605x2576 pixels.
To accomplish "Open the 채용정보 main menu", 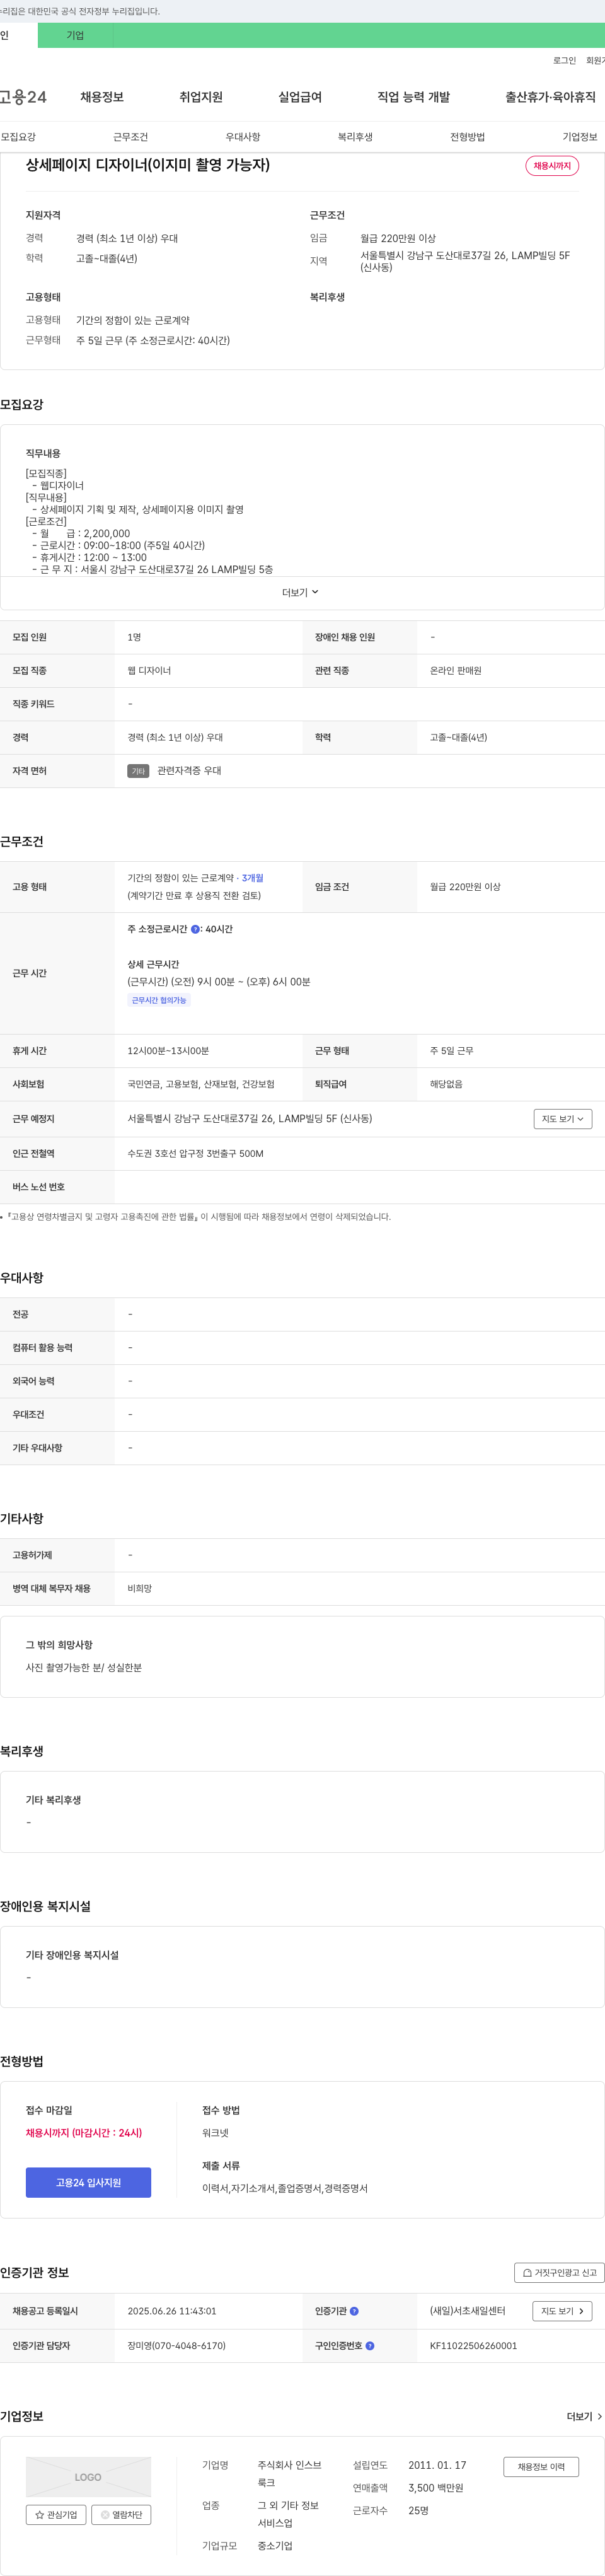I will (102, 97).
